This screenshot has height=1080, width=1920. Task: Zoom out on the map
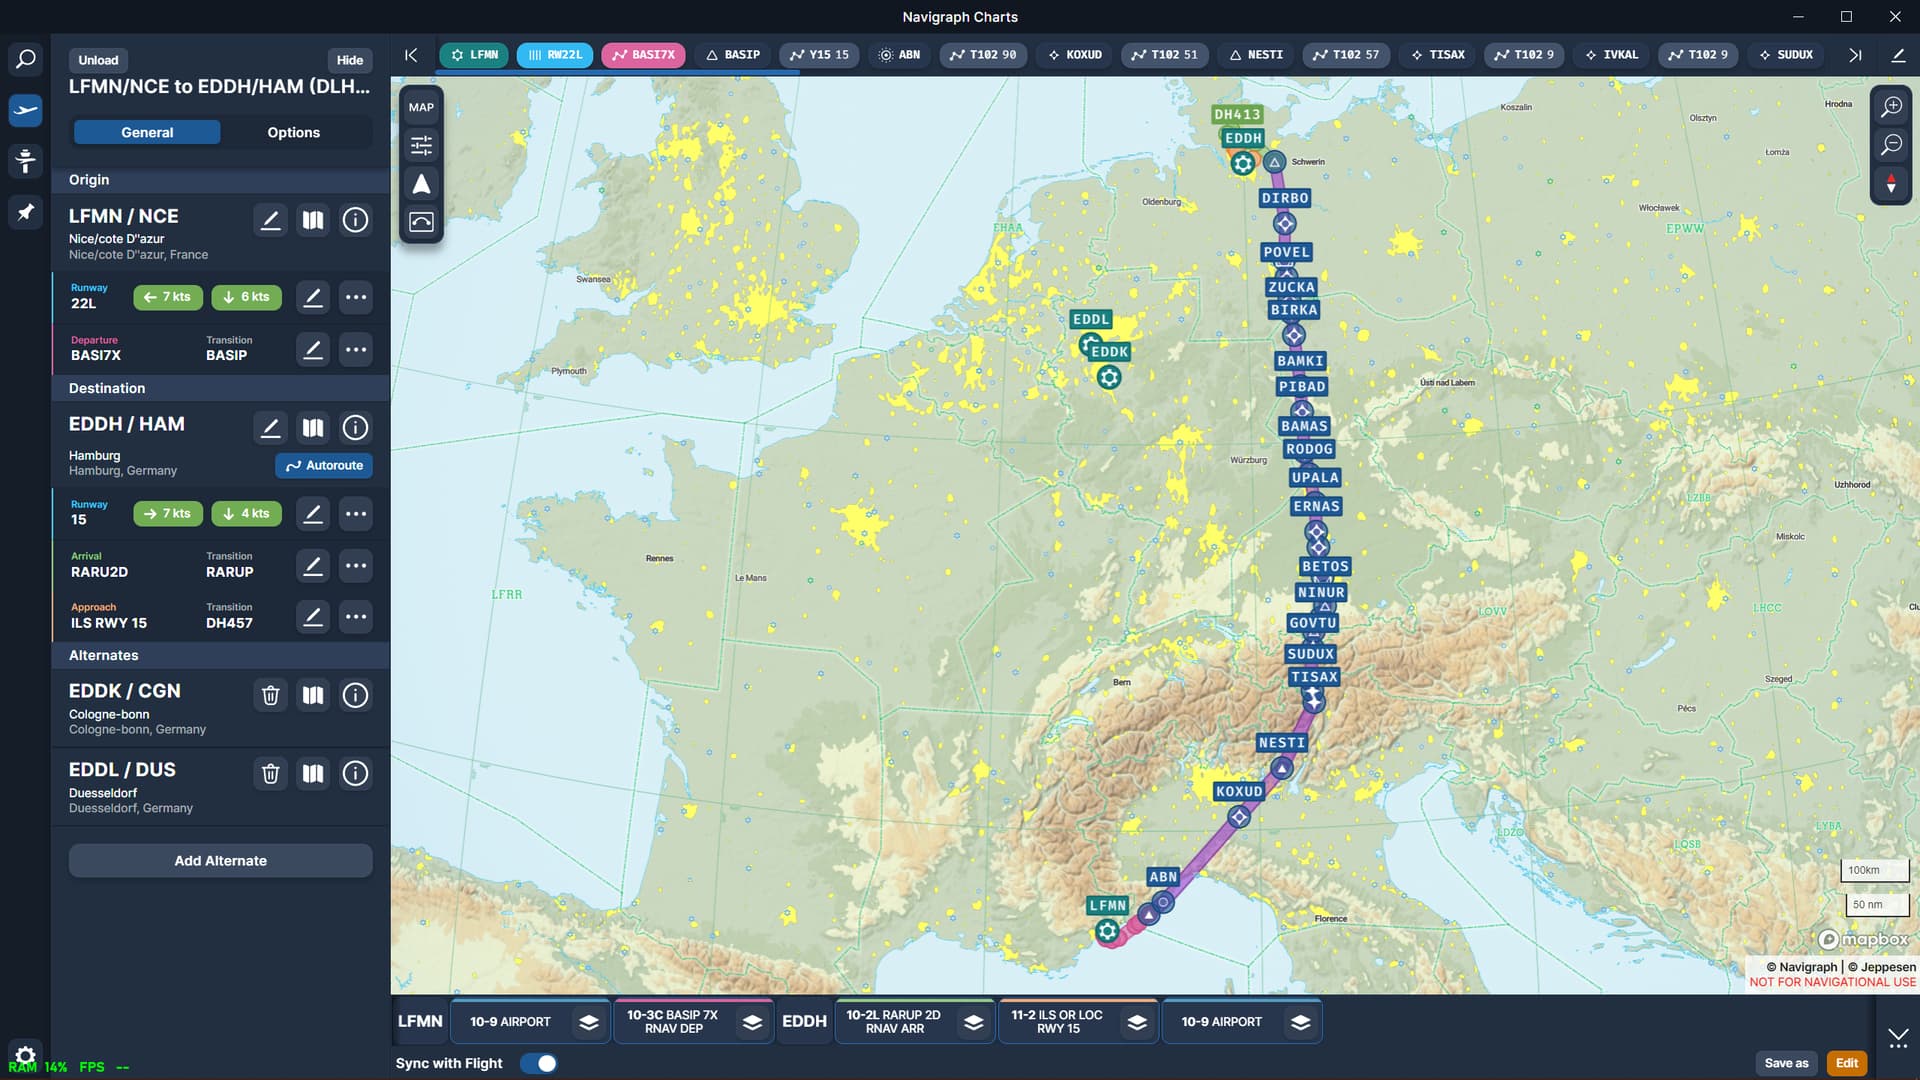point(1891,145)
